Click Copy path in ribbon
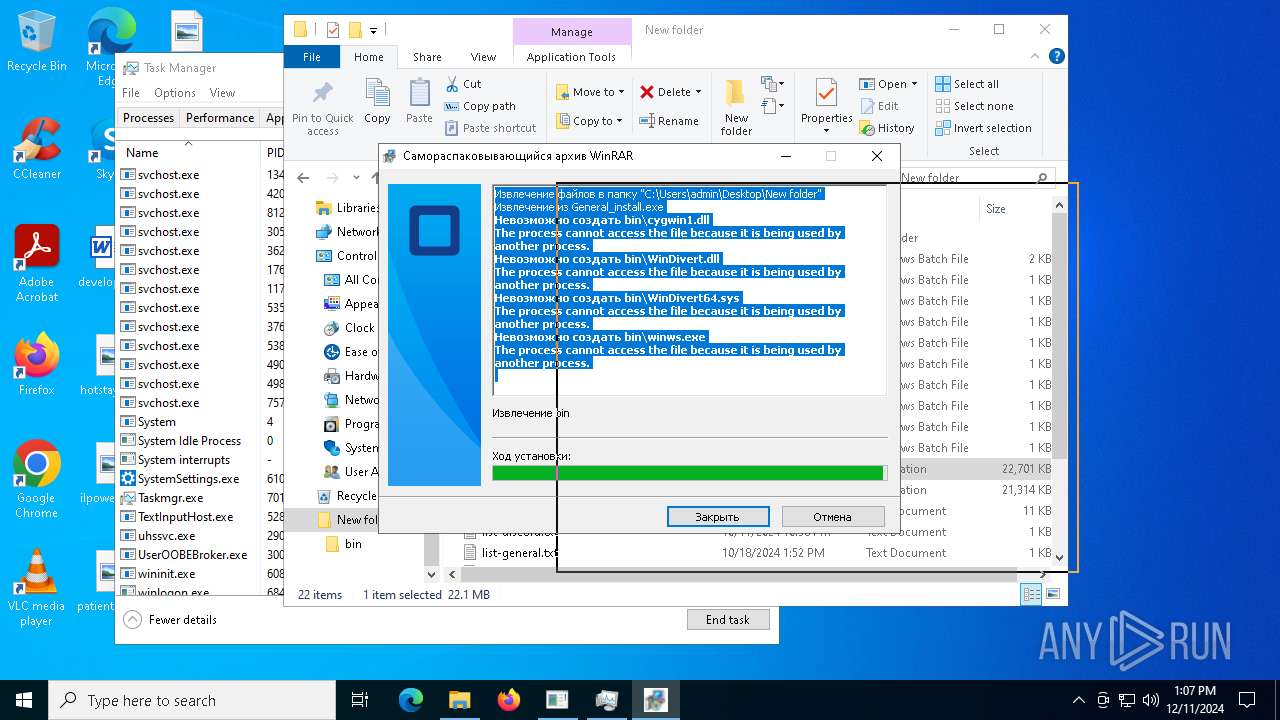 [x=479, y=106]
